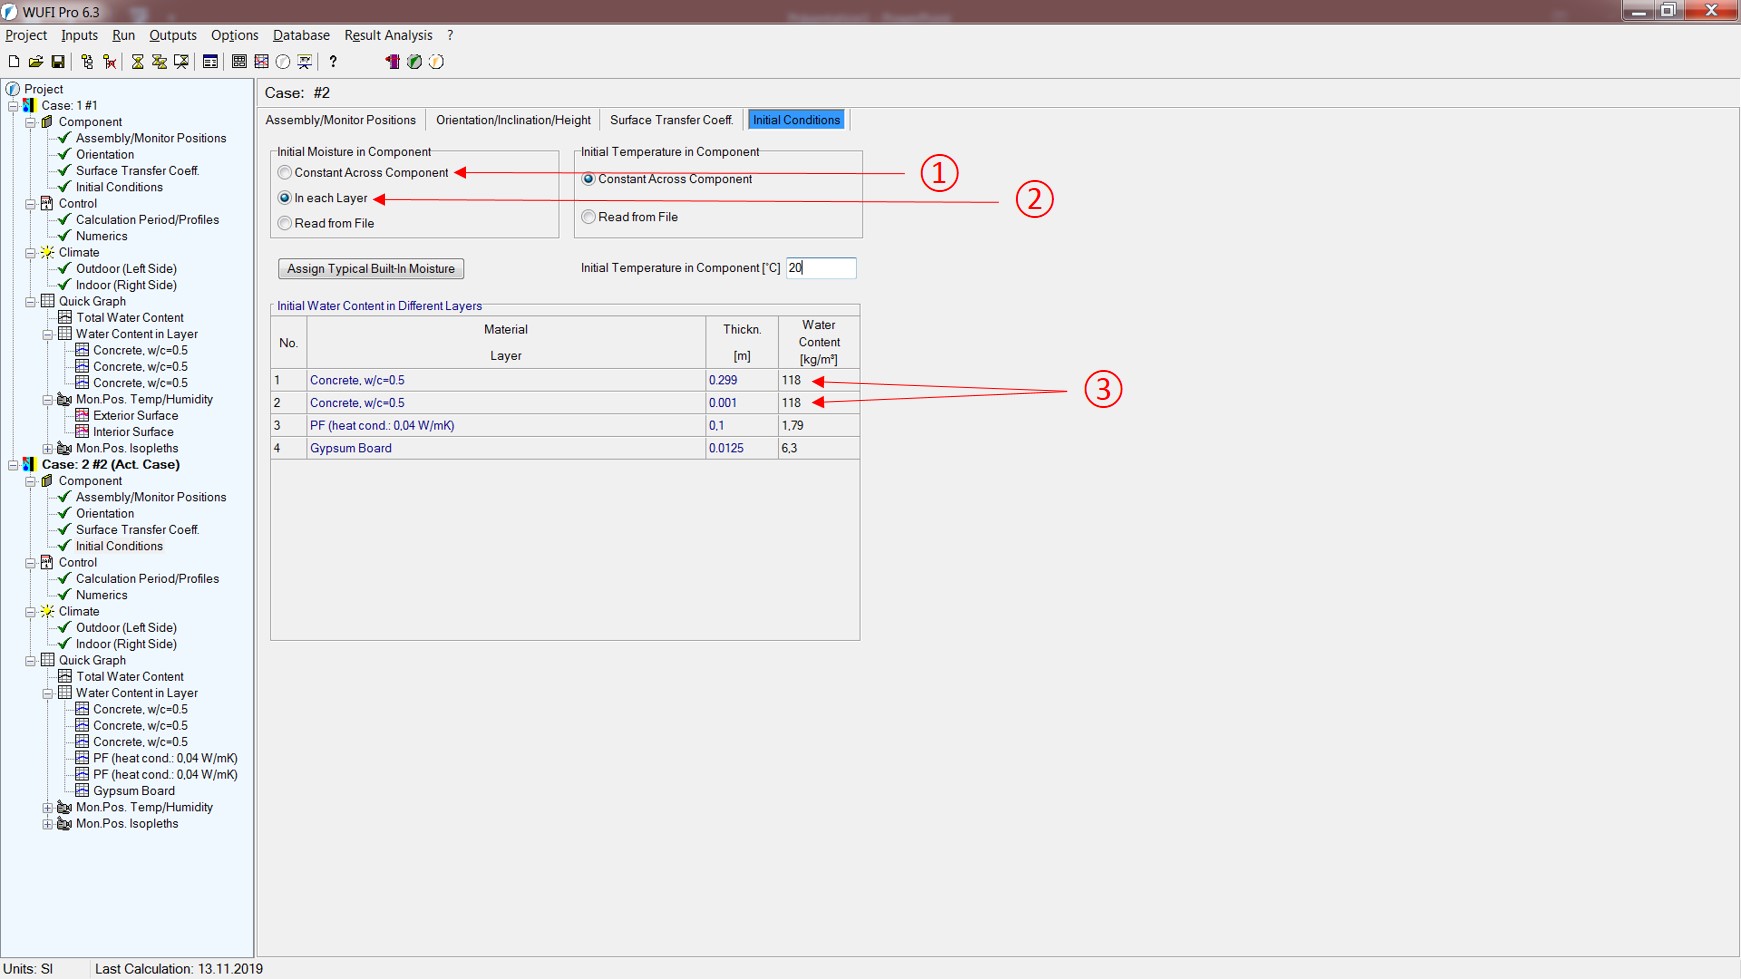
Task: Select Constant Across Component moisture radio button
Action: click(285, 173)
